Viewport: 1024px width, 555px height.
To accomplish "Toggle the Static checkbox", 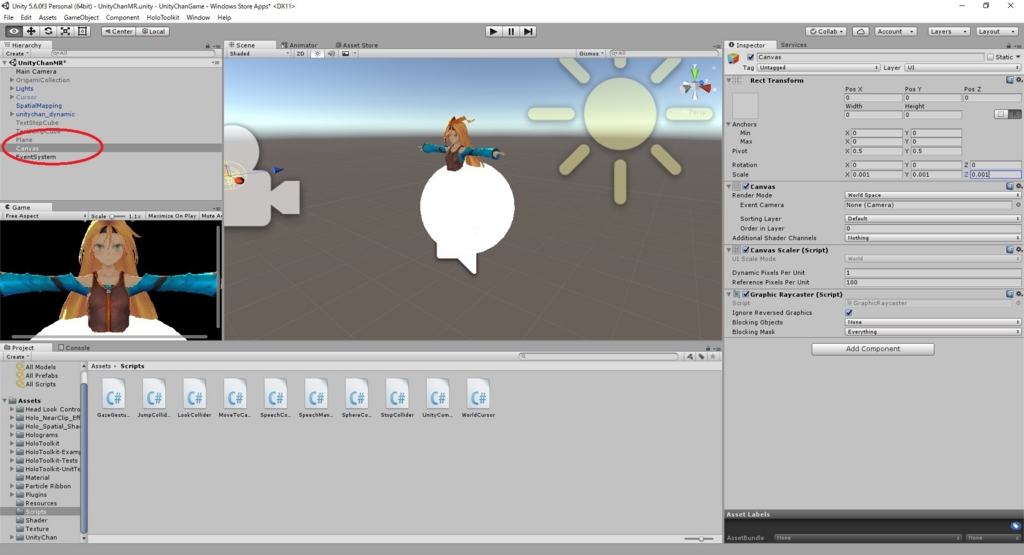I will (x=991, y=57).
